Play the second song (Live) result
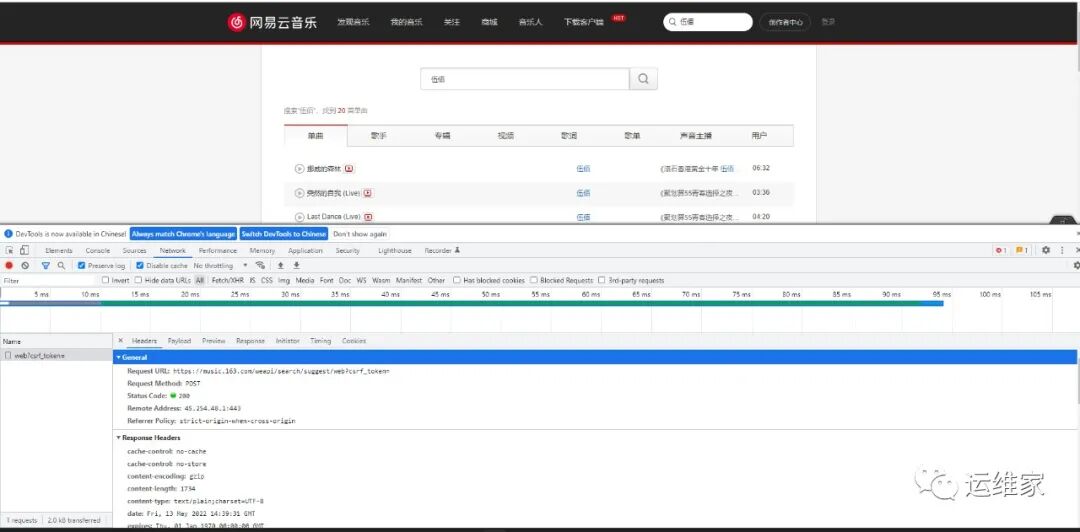 [299, 193]
